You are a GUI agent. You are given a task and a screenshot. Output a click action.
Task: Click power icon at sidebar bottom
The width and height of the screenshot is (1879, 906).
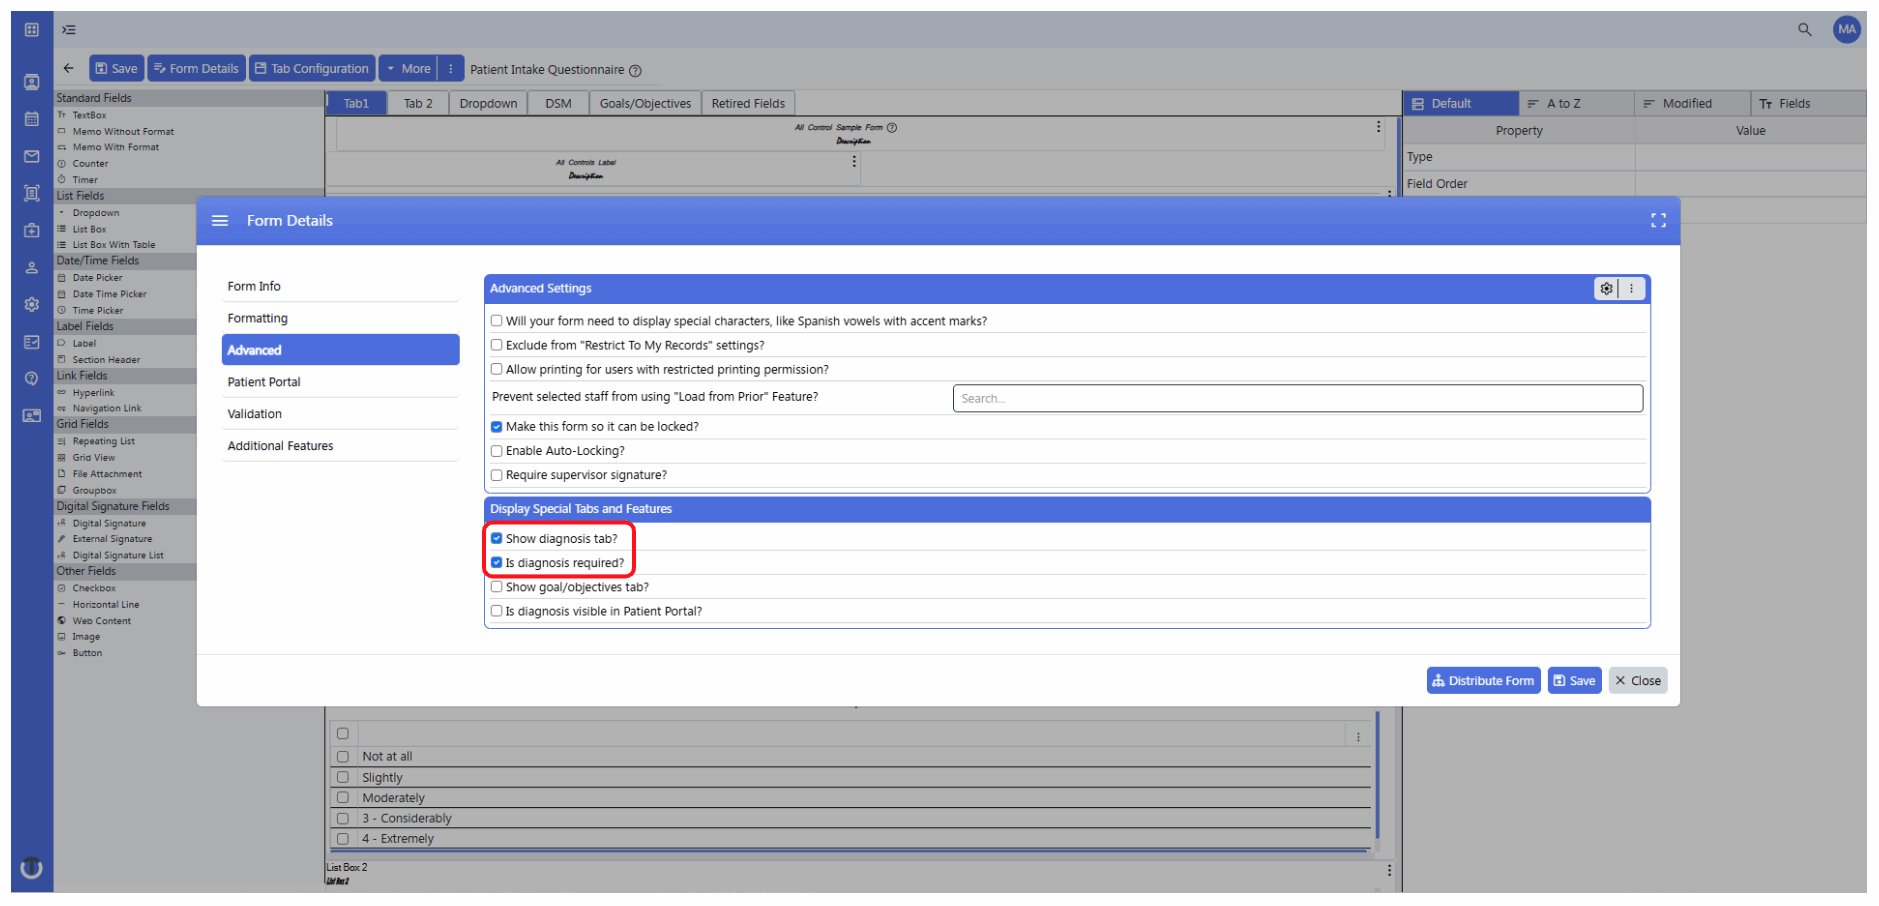tap(32, 868)
